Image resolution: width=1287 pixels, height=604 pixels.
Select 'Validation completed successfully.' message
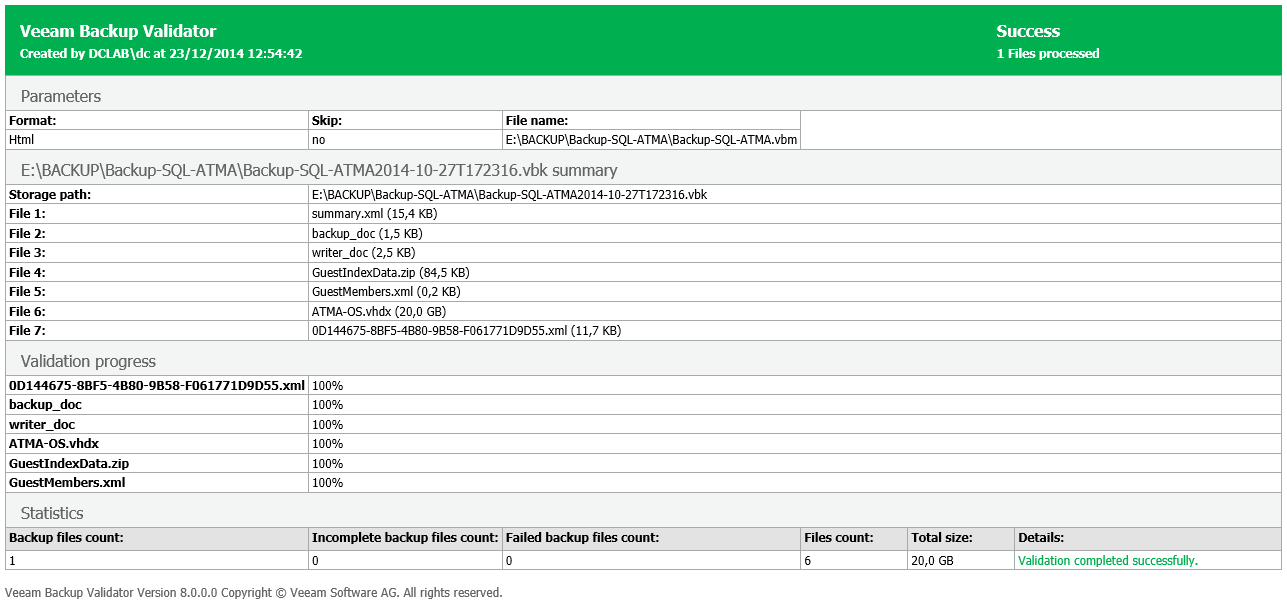coord(1108,561)
